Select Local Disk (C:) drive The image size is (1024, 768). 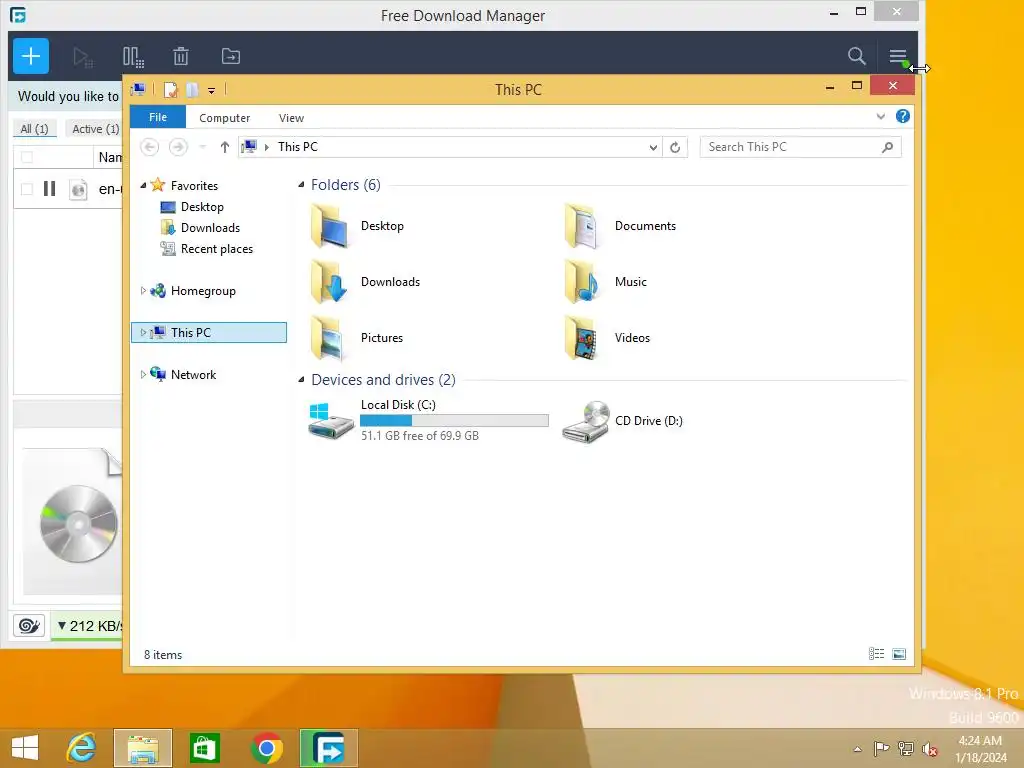pyautogui.click(x=428, y=421)
